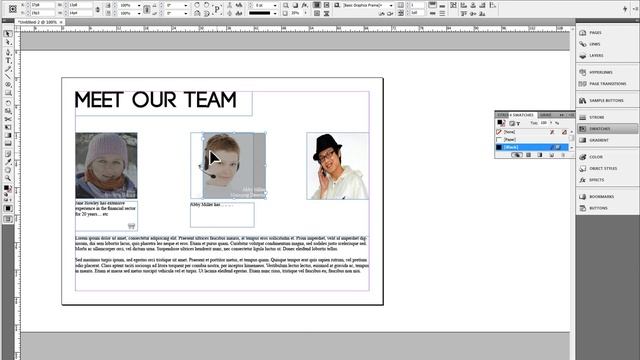Viewport: 640px width, 360px height.
Task: Select the [Paper] swatch
Action: tap(531, 140)
